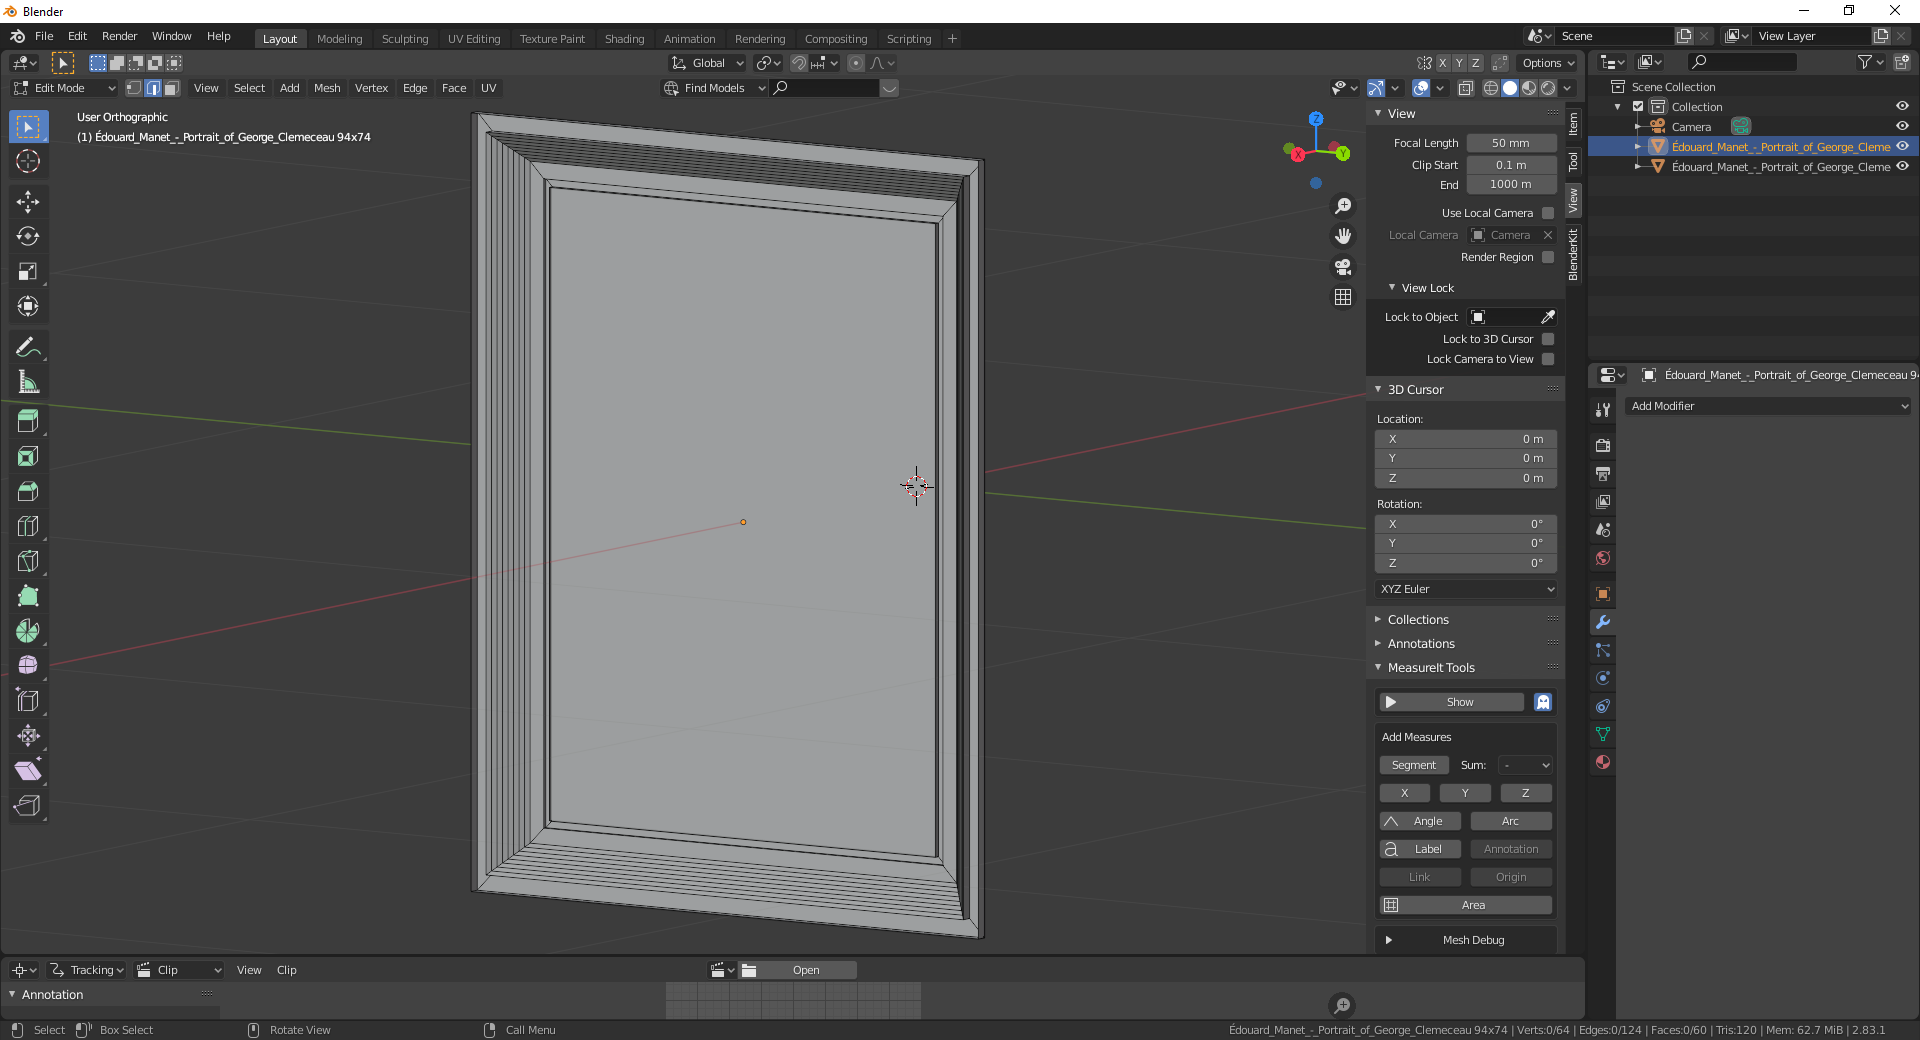Open Modifier properties wrench tab
This screenshot has height=1040, width=1920.
[1603, 622]
